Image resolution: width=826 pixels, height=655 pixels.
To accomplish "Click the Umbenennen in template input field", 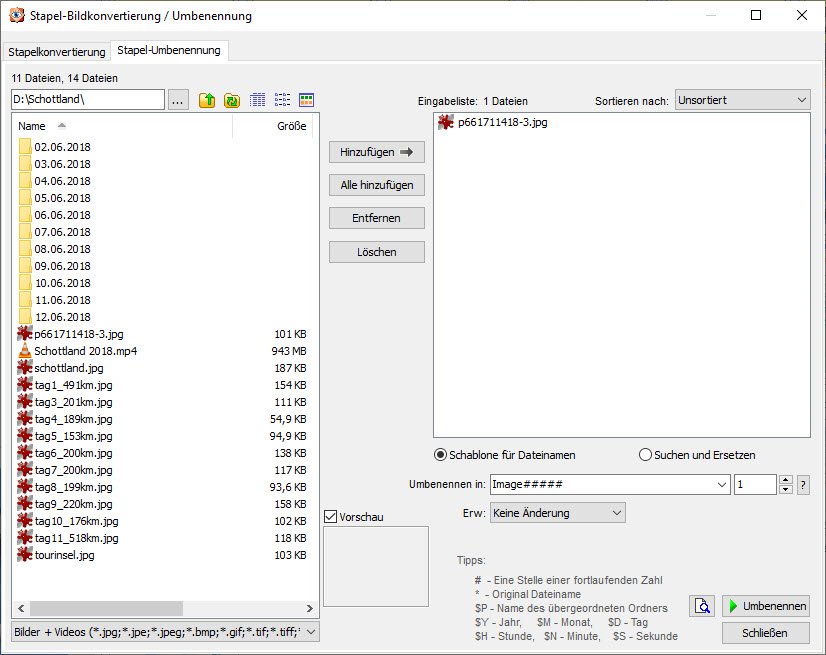I will pyautogui.click(x=601, y=484).
